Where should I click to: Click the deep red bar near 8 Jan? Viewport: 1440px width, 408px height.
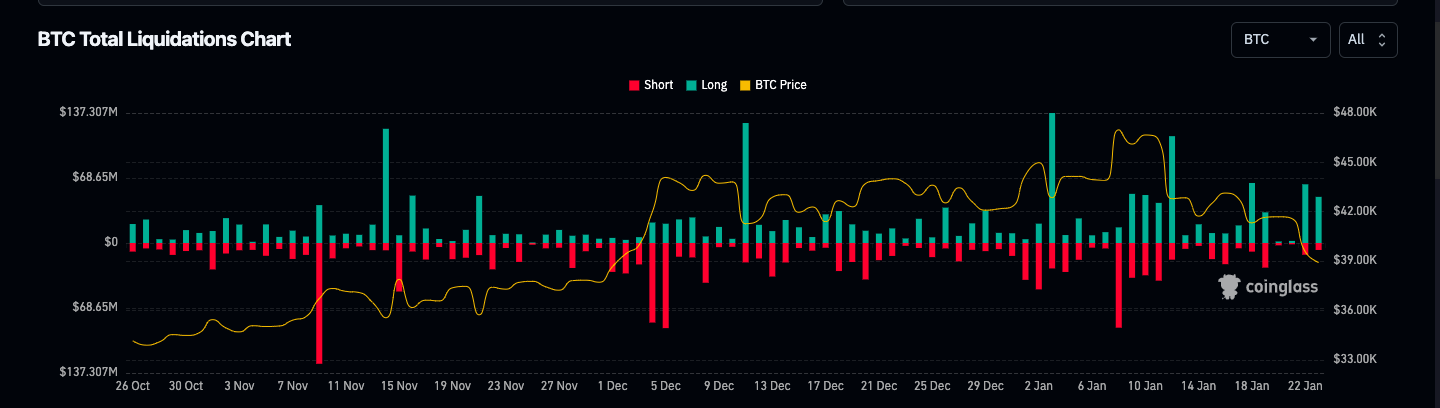[x=1119, y=285]
